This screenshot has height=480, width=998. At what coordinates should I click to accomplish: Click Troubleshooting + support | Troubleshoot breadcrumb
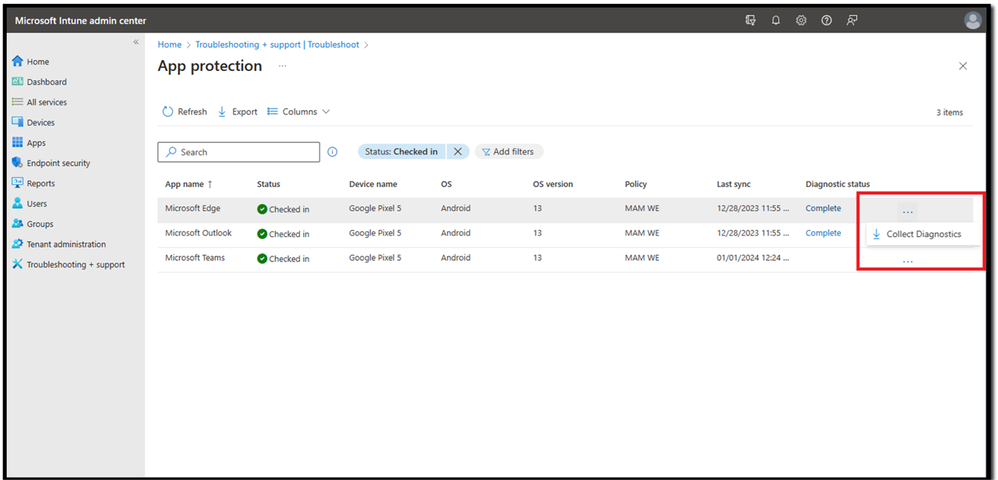pyautogui.click(x=277, y=45)
